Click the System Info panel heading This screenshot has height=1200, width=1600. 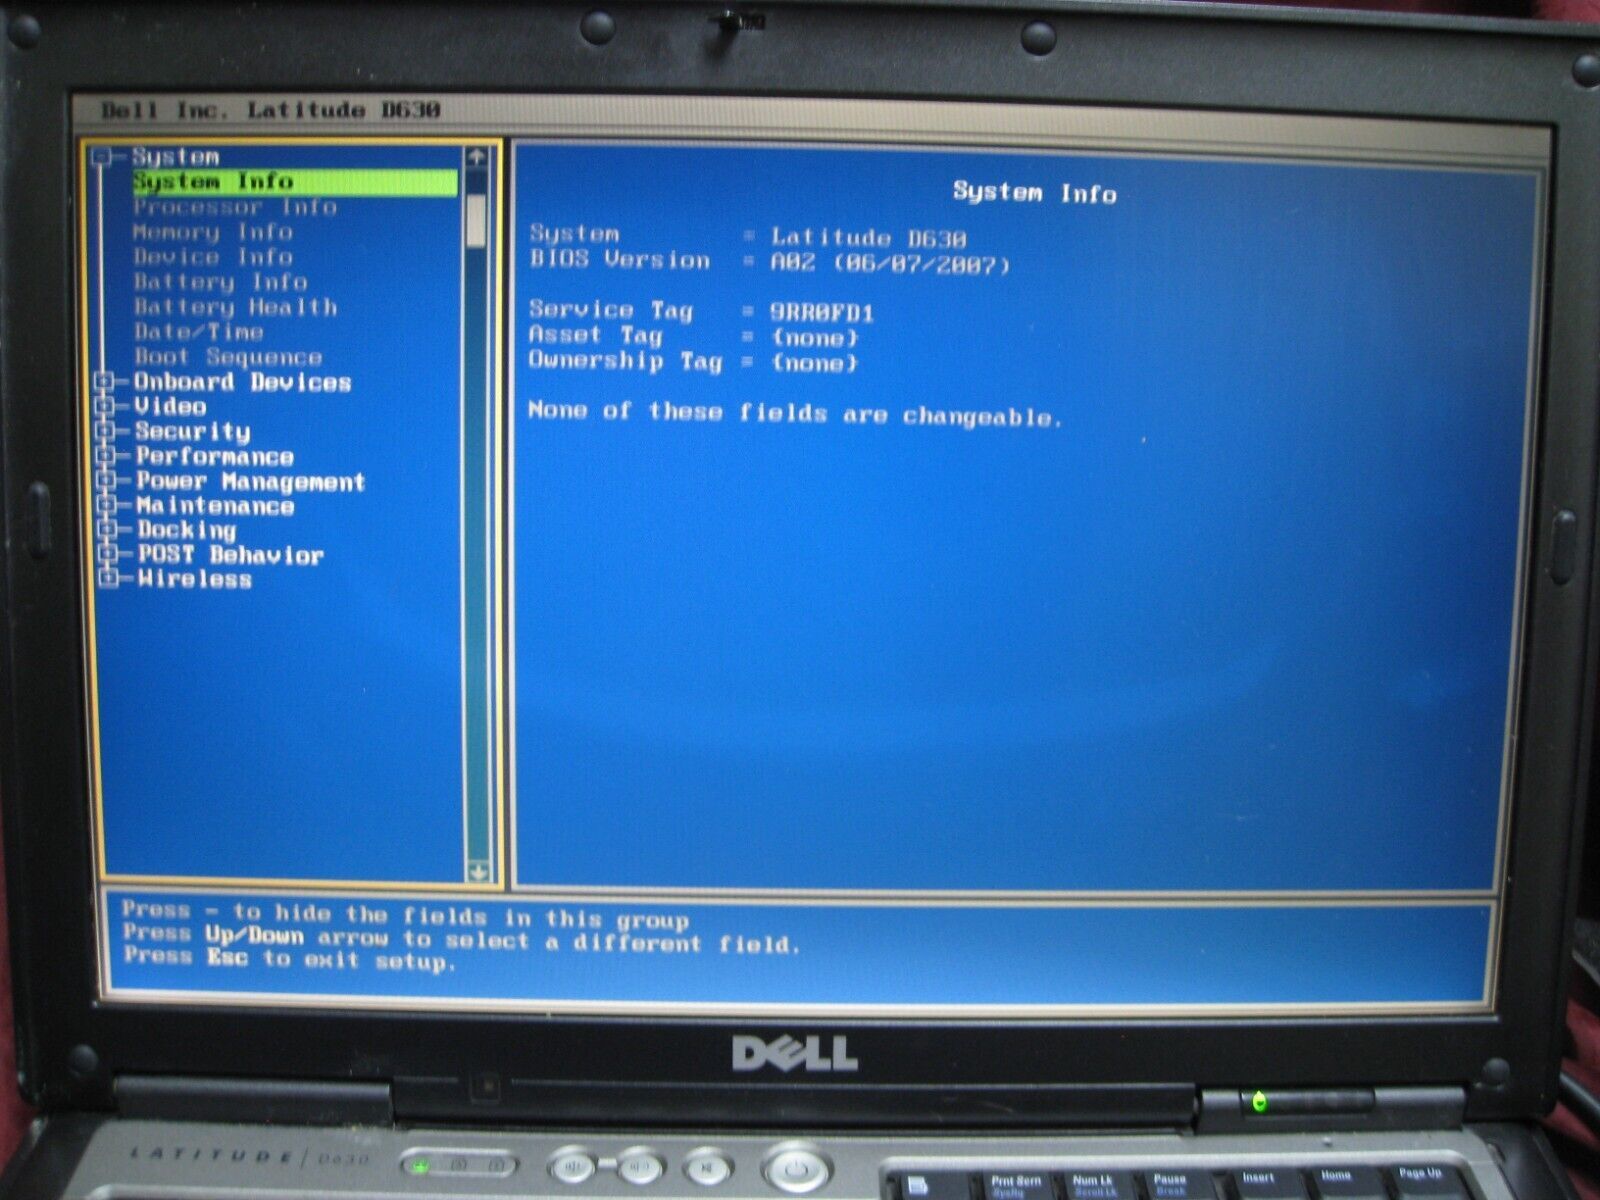[x=1034, y=191]
